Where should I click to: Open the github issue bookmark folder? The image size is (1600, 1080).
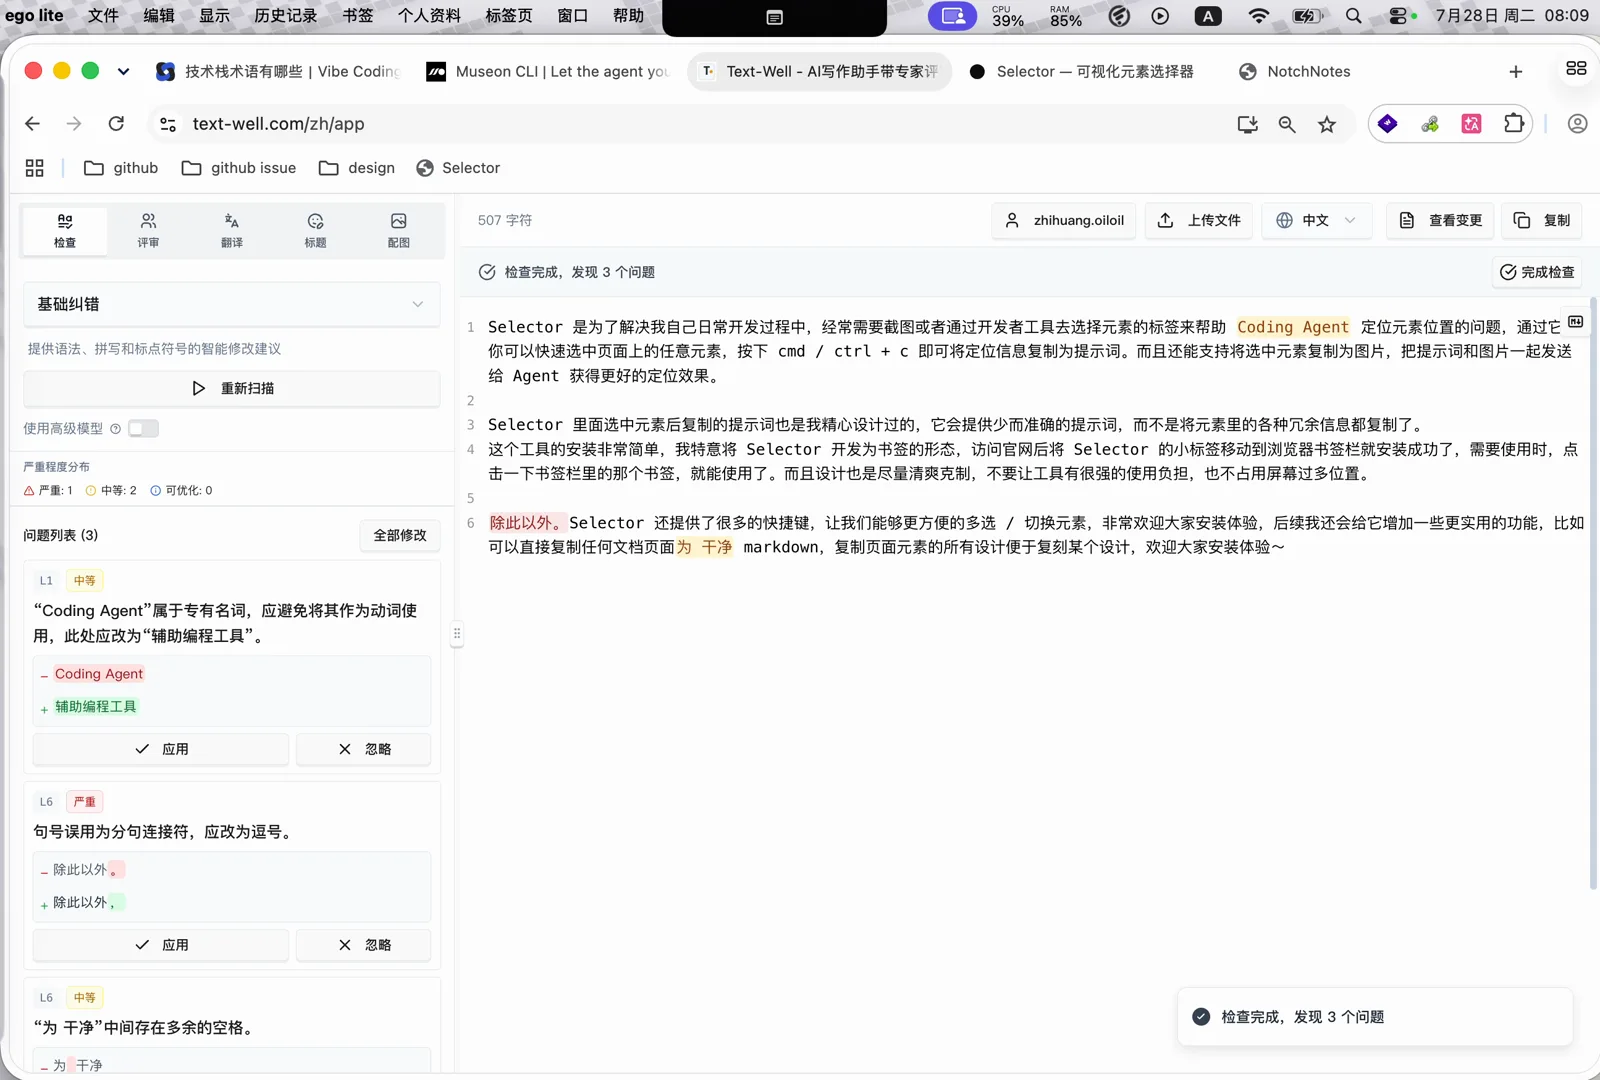click(x=239, y=168)
